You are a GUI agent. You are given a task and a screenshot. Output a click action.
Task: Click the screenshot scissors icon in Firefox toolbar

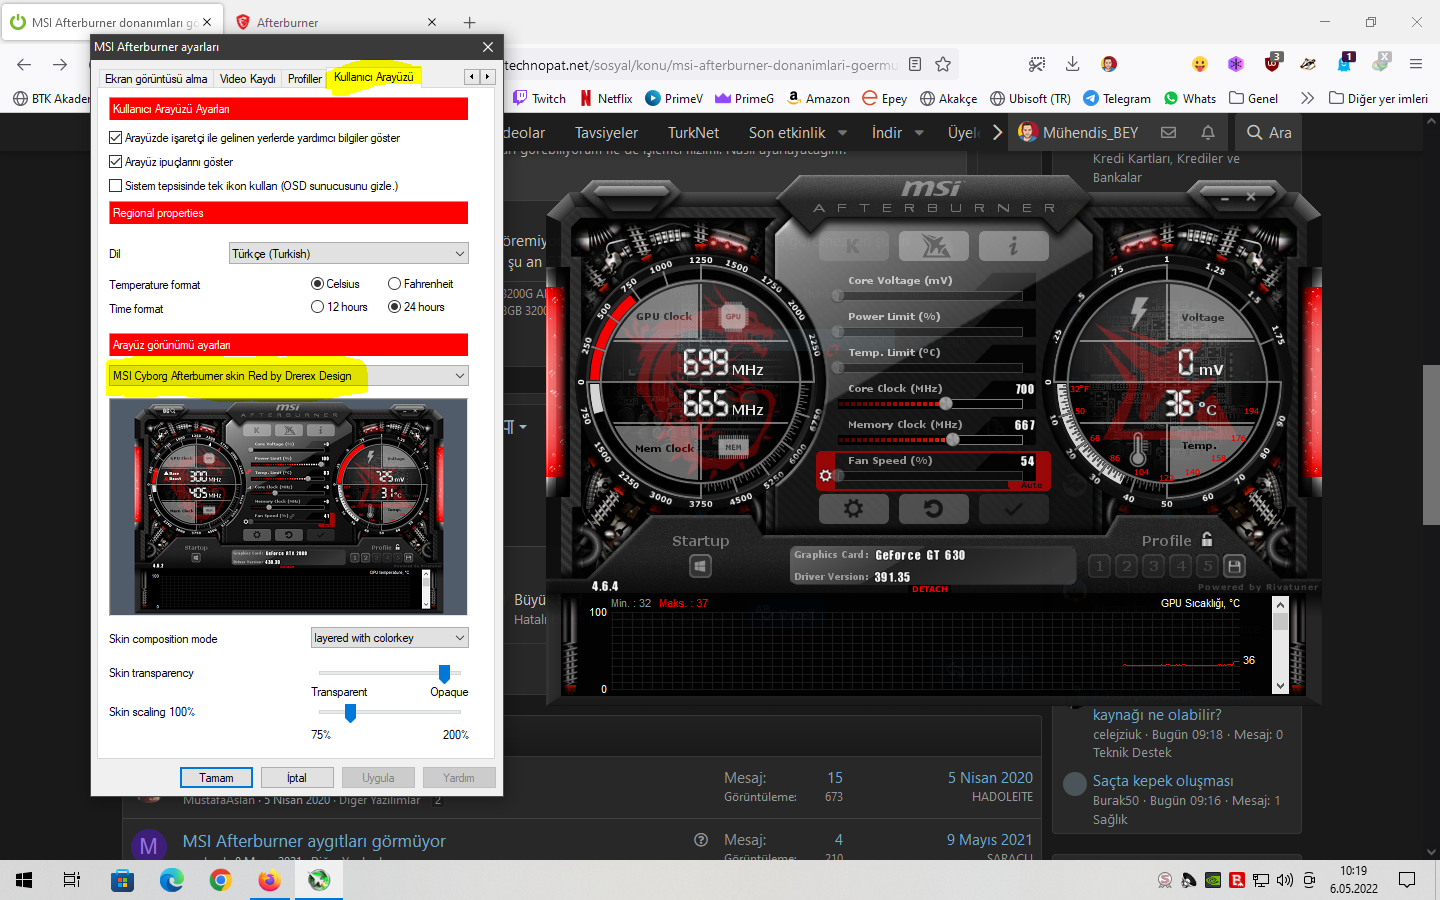pyautogui.click(x=1037, y=64)
